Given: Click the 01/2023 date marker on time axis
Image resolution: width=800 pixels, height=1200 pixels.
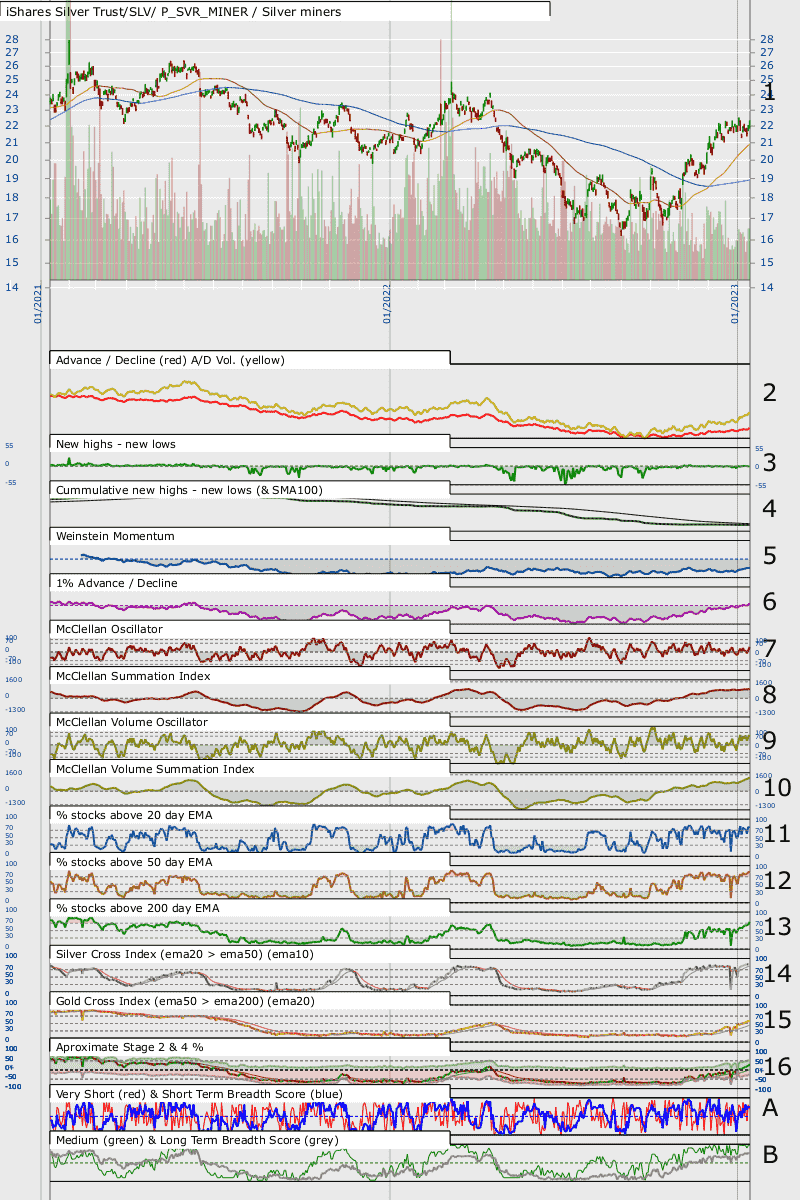Looking at the screenshot, I should click(x=734, y=303).
